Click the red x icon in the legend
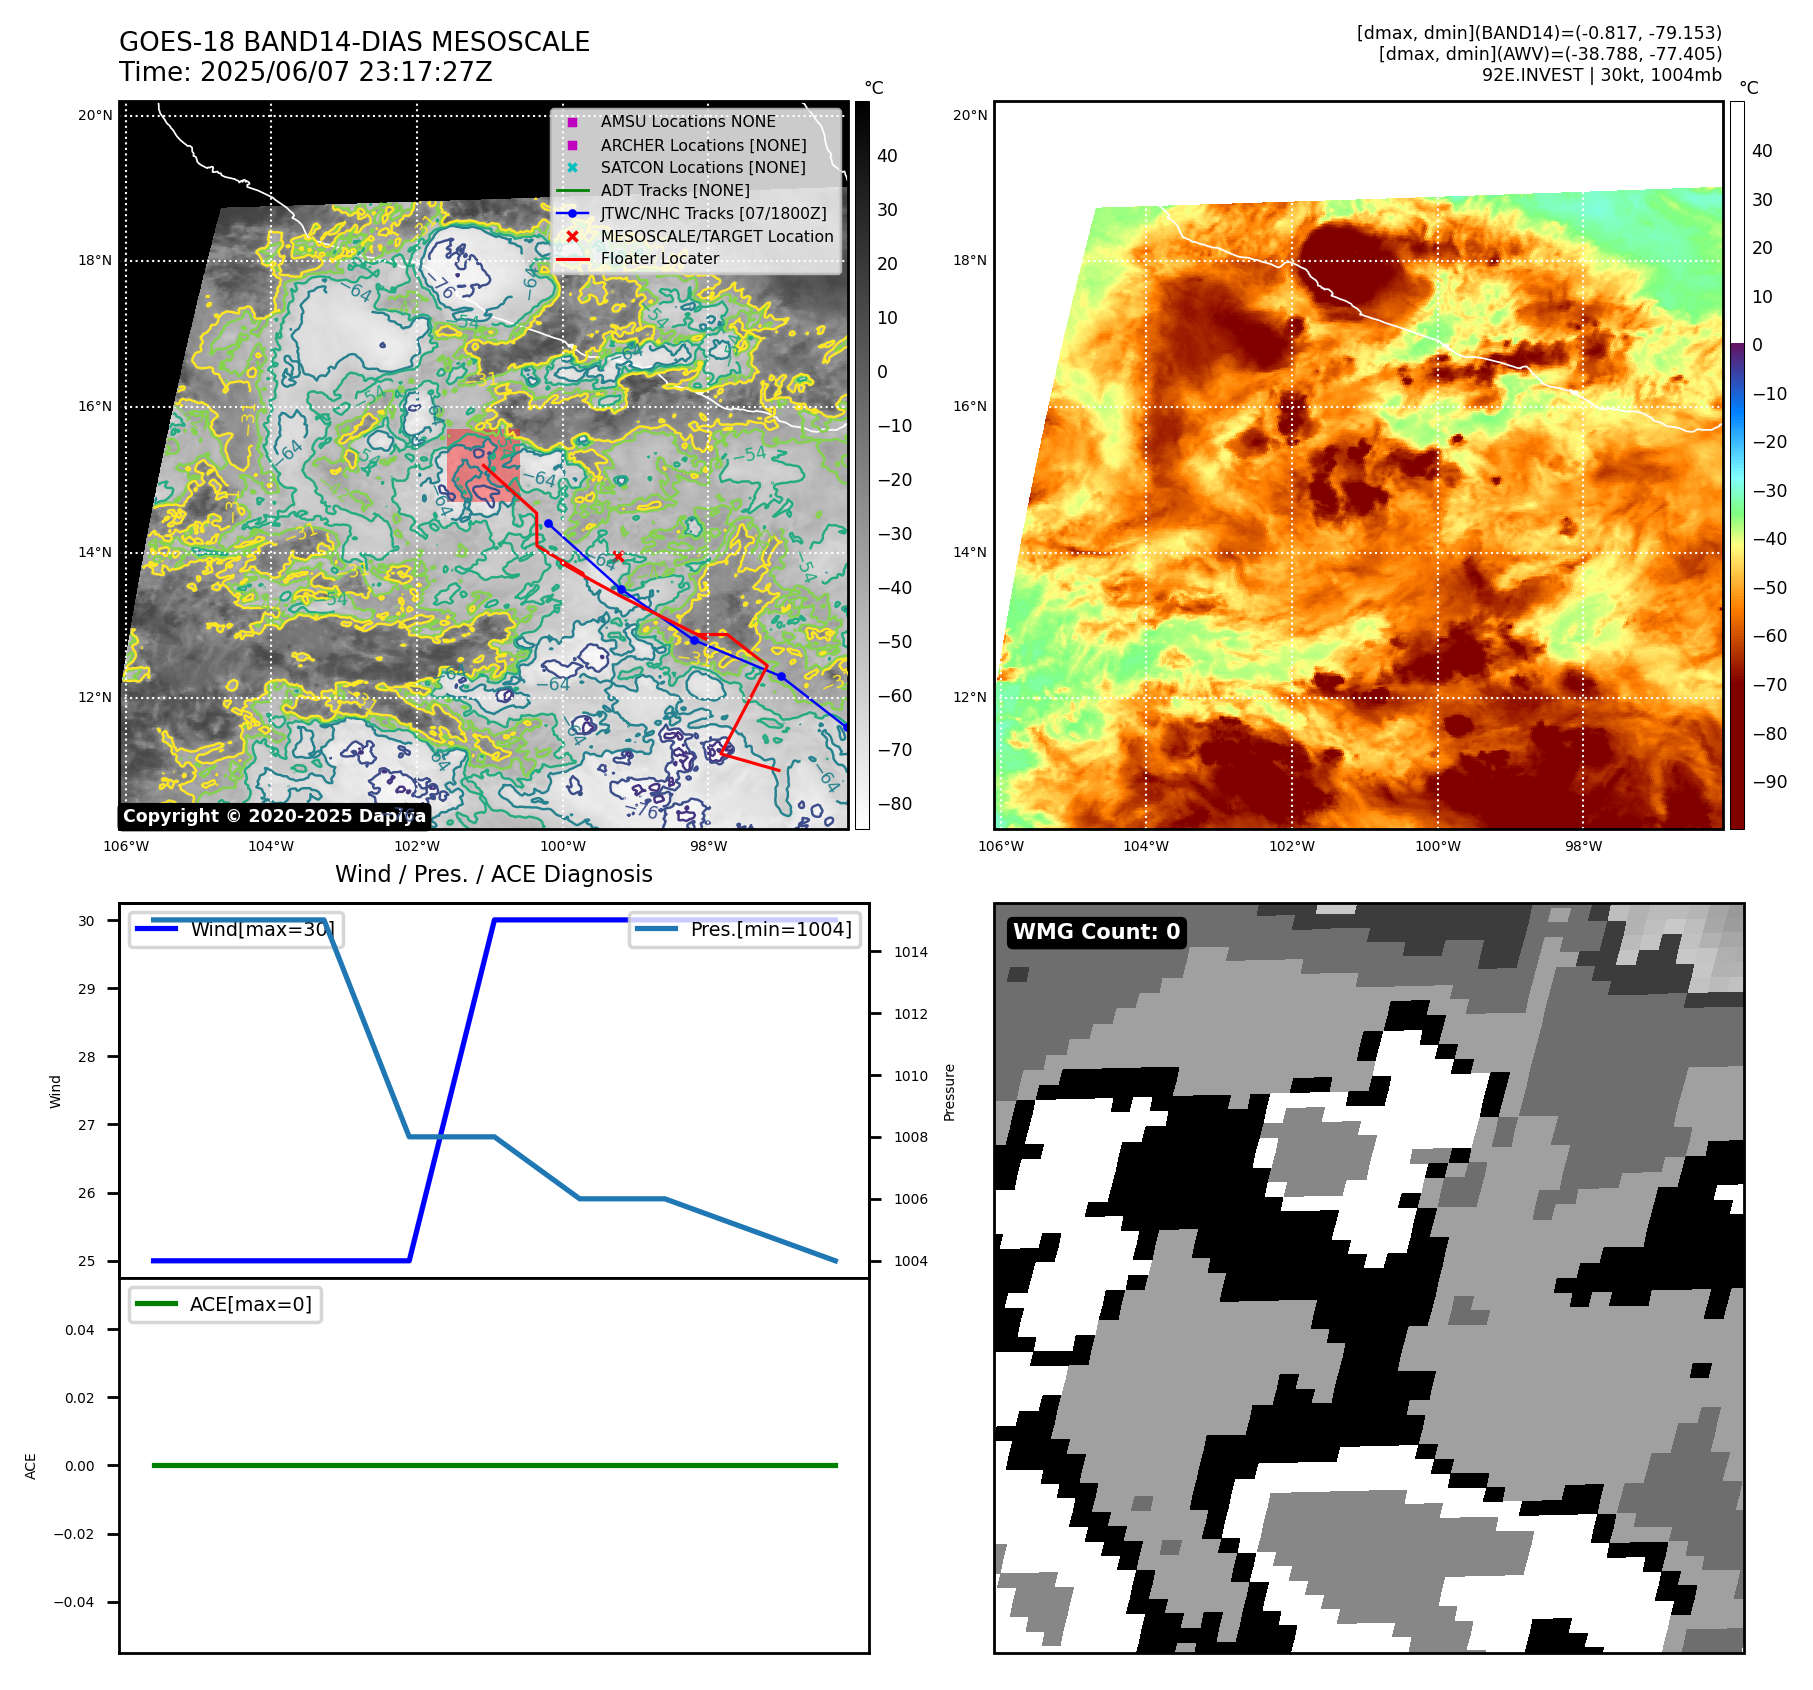This screenshot has height=1690, width=1813. click(x=572, y=236)
